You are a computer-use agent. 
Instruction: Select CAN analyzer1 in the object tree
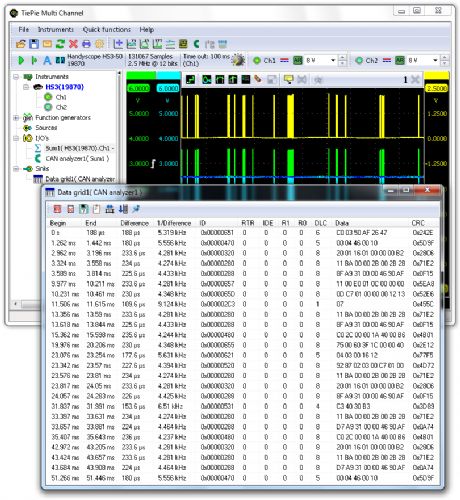(x=77, y=158)
